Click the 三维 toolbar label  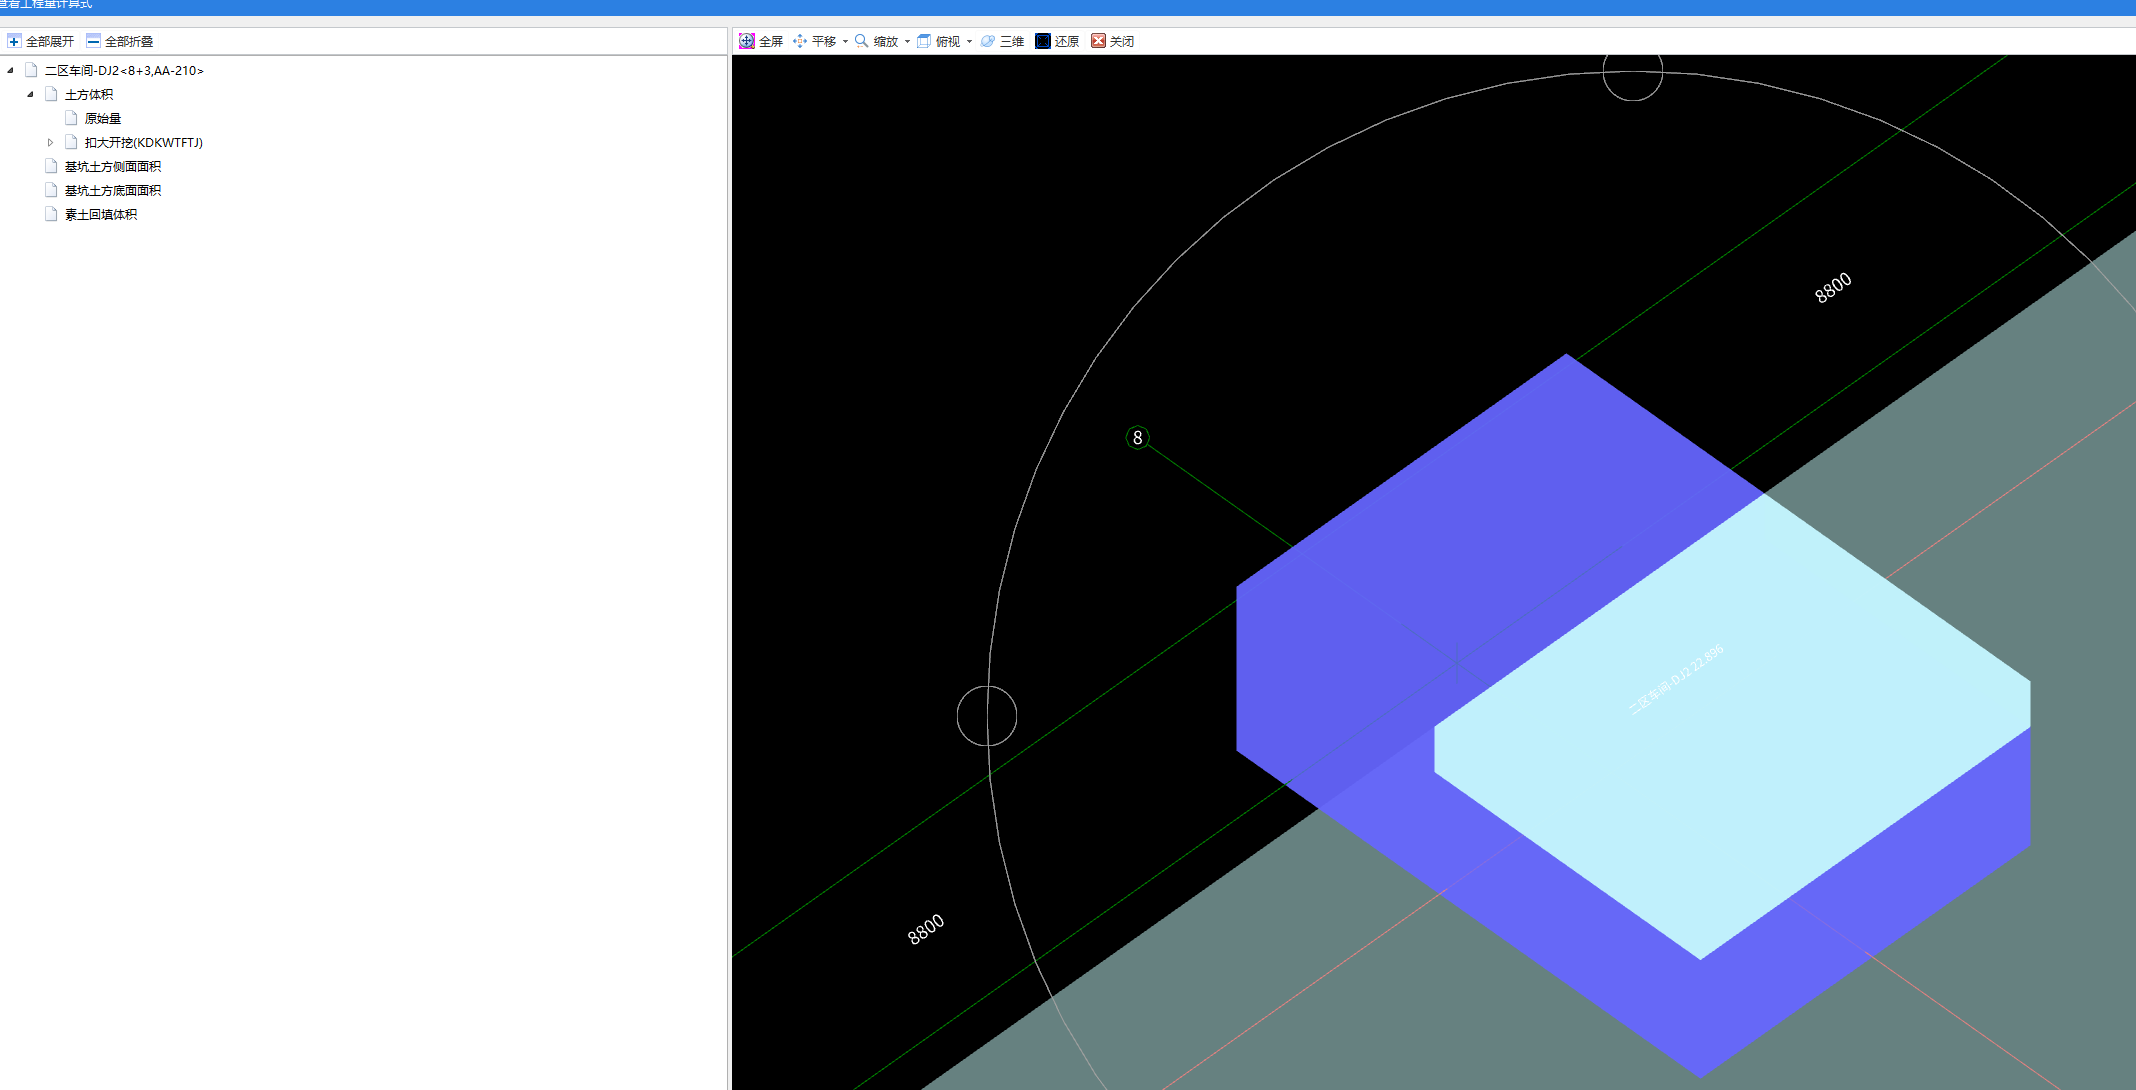[1012, 42]
